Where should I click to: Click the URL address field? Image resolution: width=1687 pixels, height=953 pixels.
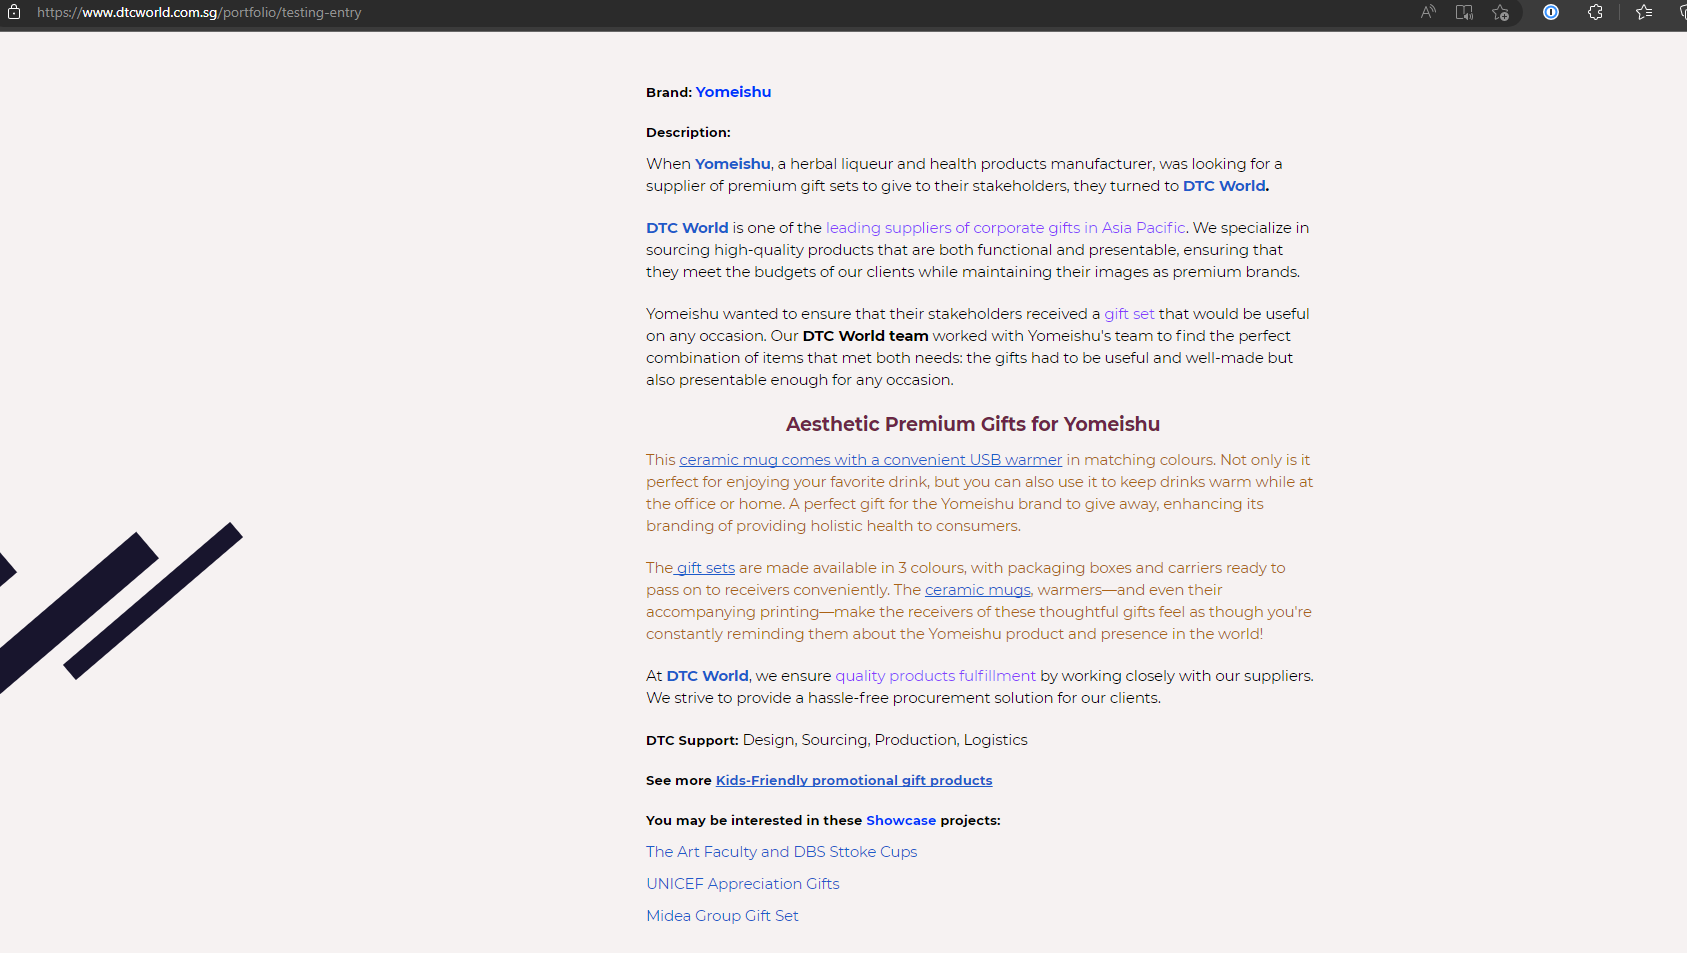[199, 12]
